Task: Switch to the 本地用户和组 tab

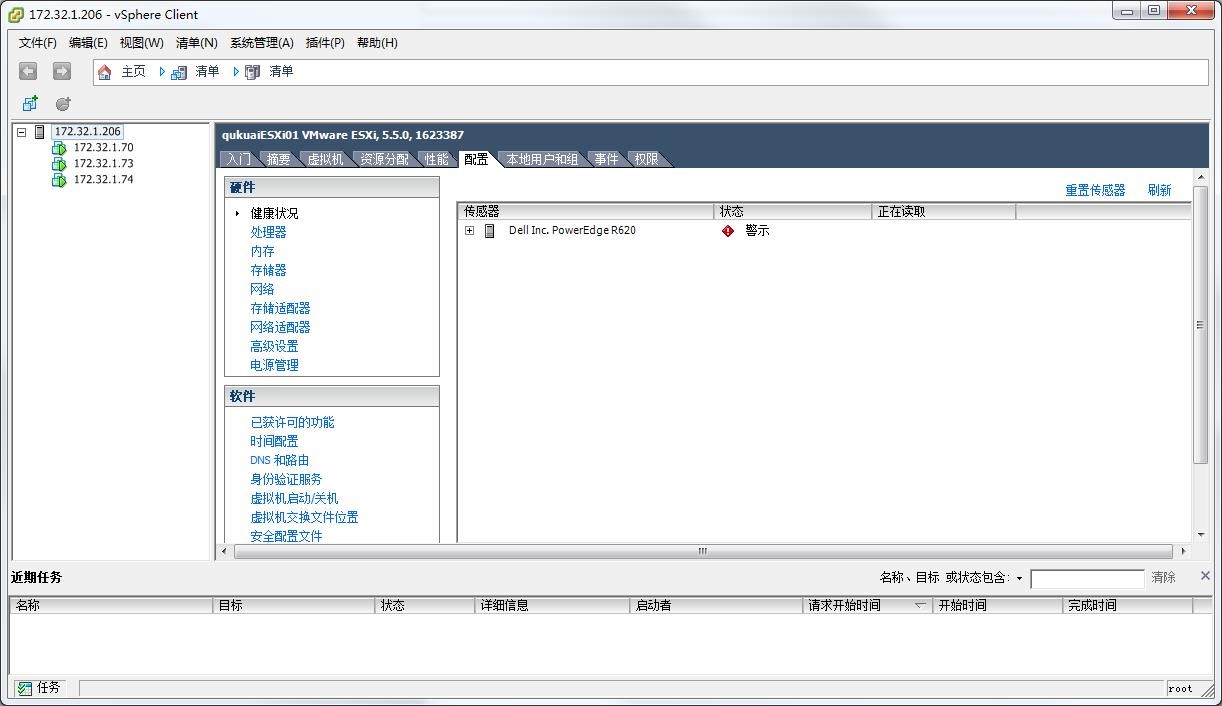Action: click(542, 159)
